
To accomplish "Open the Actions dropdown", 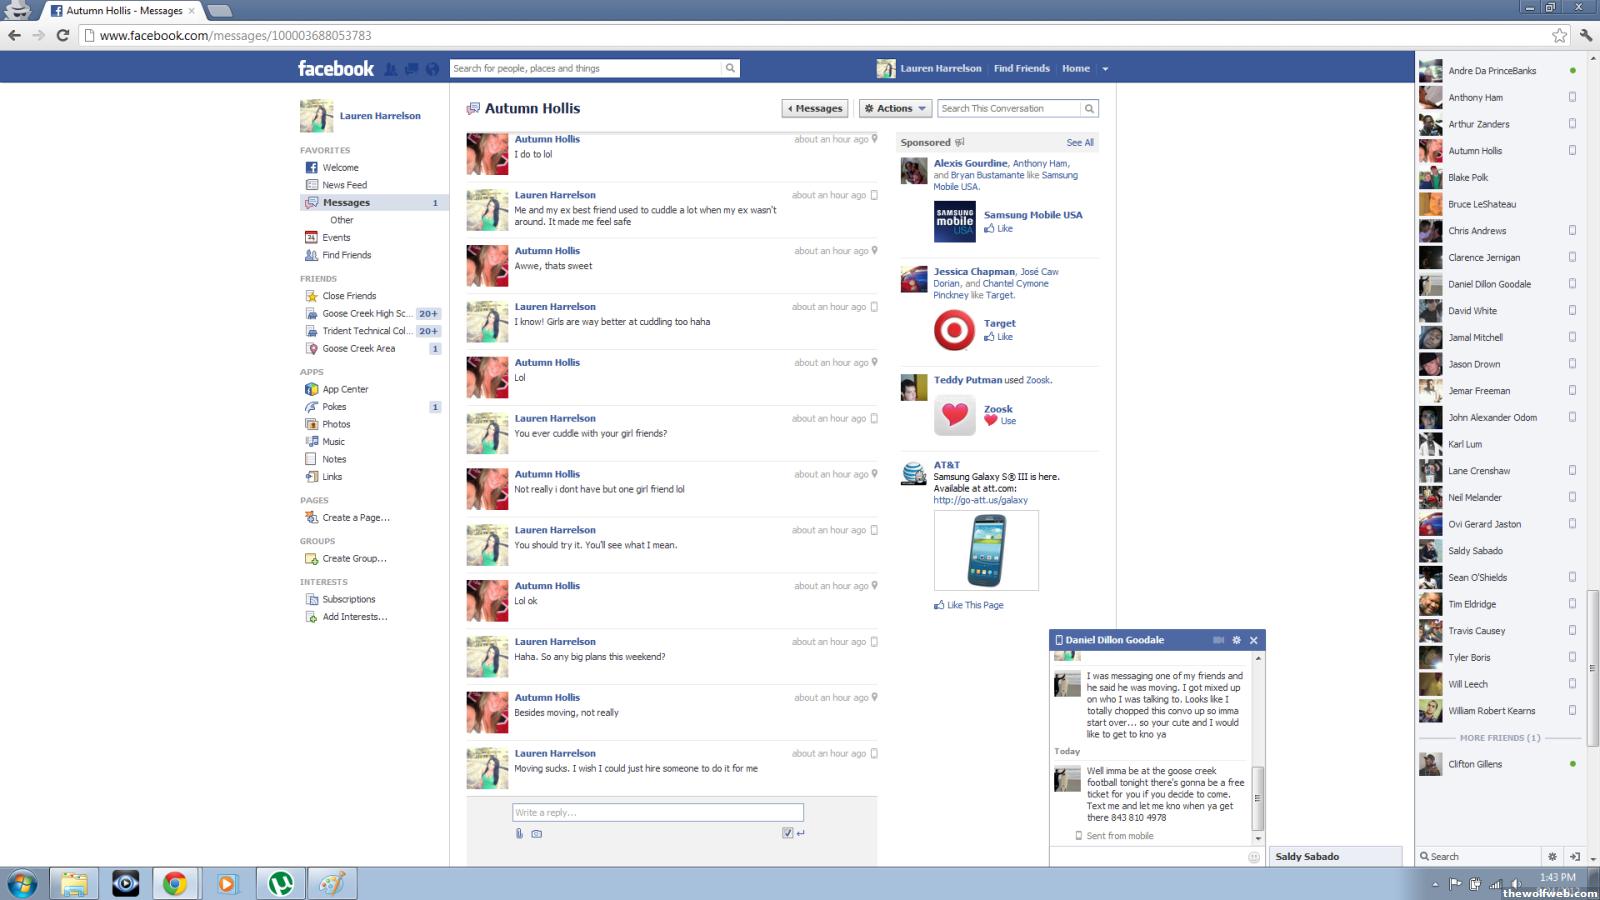I will pyautogui.click(x=896, y=108).
